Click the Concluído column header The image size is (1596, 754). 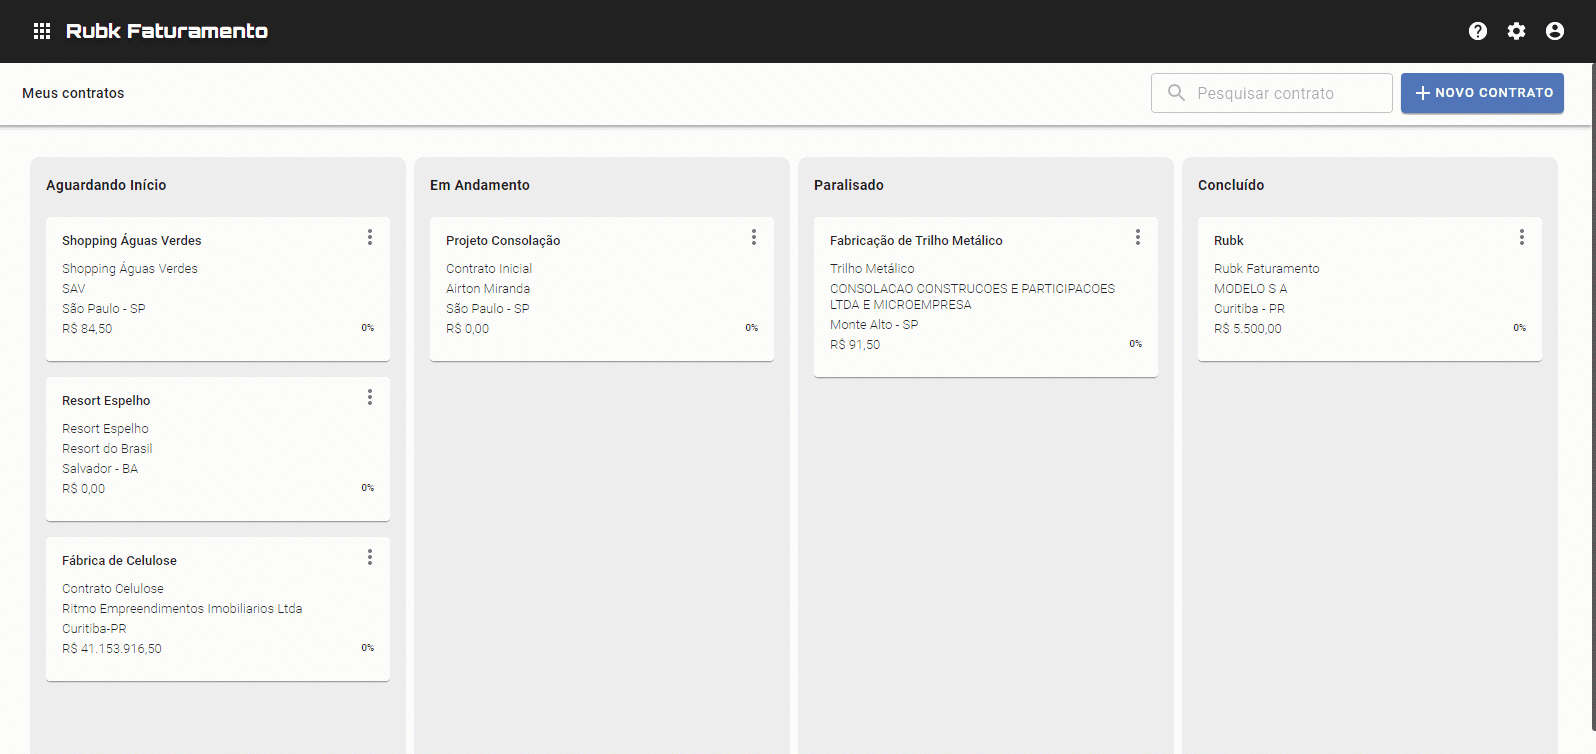1231,185
